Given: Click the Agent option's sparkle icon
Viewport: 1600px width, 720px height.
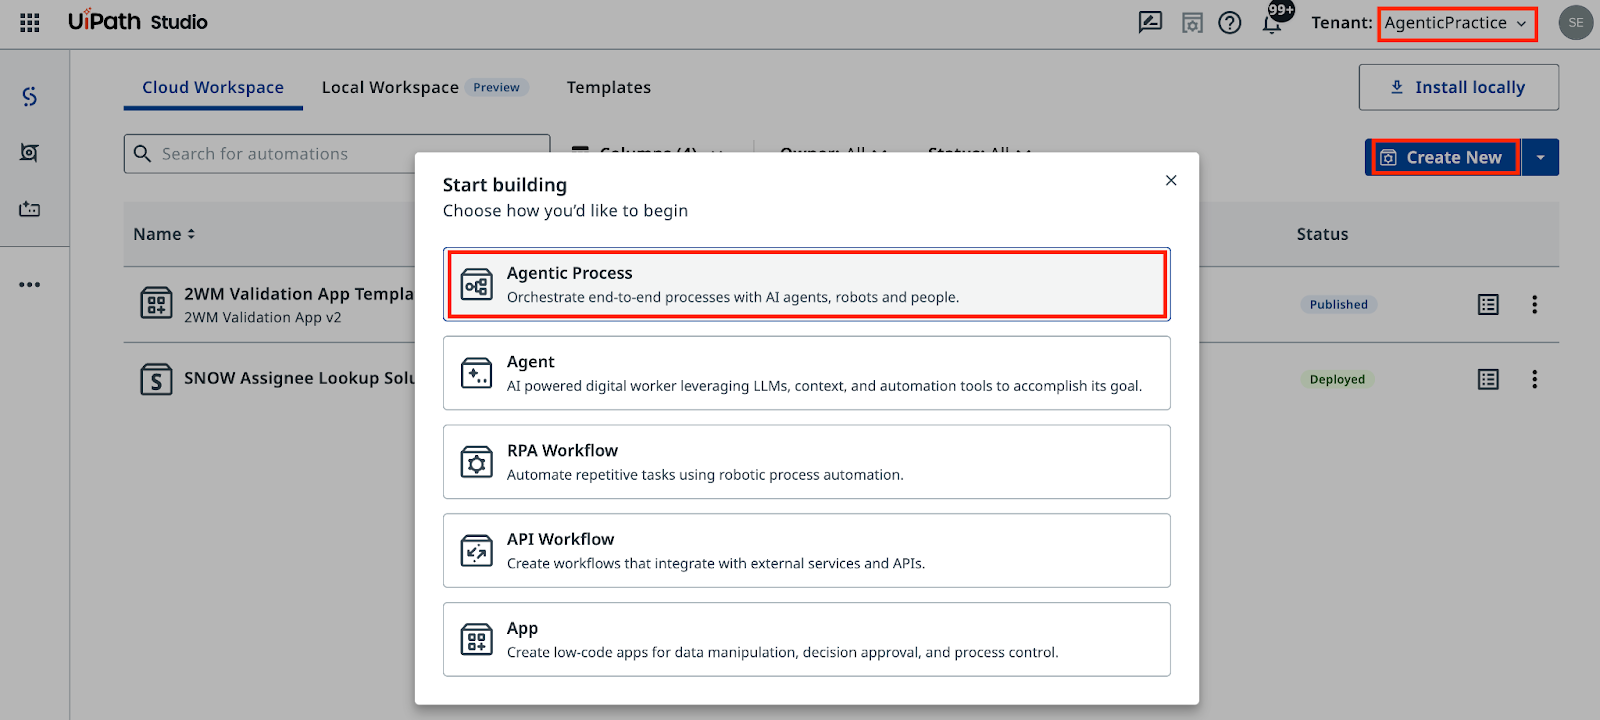Looking at the screenshot, I should click(477, 373).
